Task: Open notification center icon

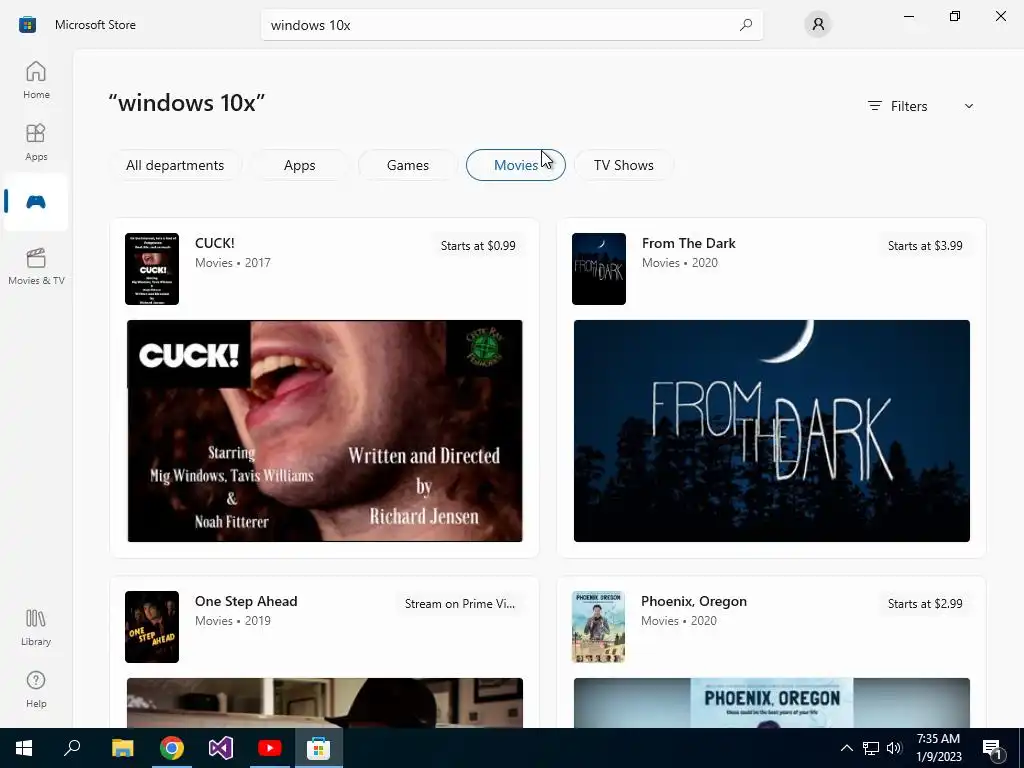Action: pos(992,748)
